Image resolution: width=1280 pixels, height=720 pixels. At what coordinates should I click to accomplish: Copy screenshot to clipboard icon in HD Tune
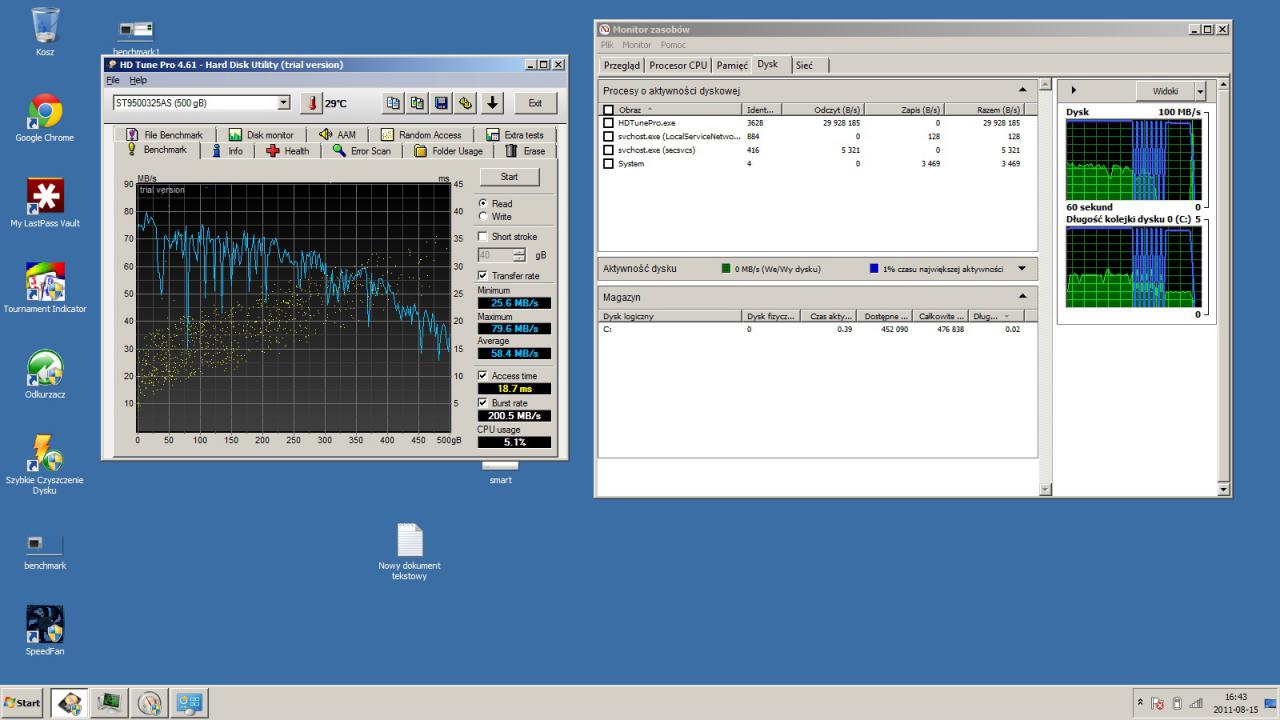coord(417,103)
